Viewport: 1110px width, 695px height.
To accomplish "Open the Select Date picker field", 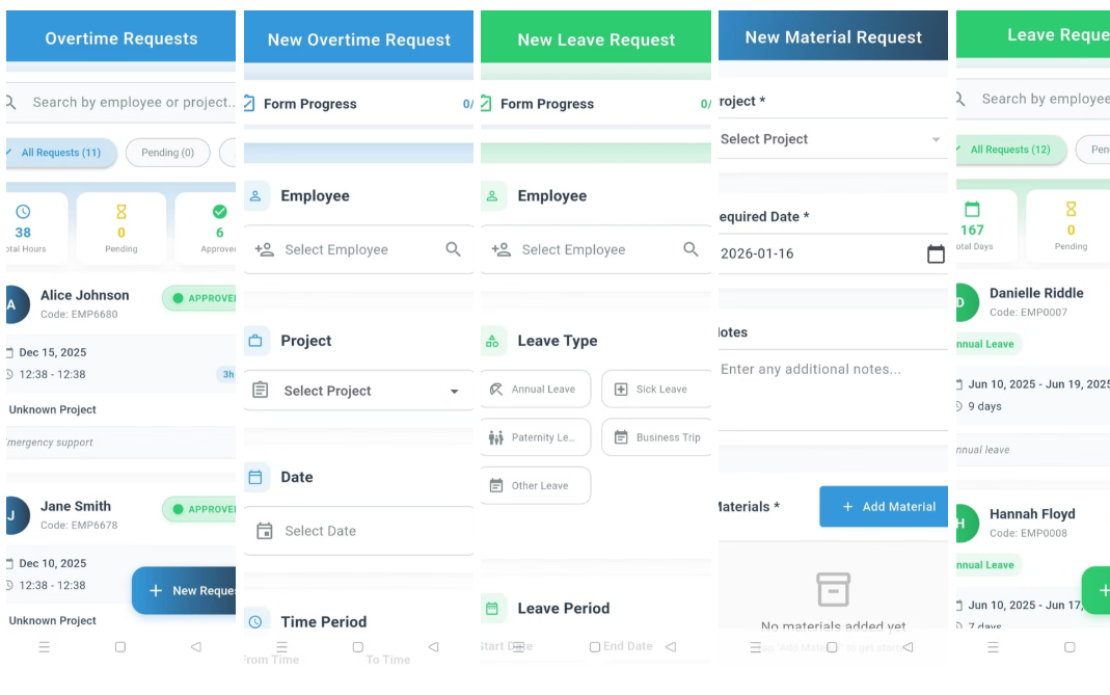I will [x=359, y=531].
